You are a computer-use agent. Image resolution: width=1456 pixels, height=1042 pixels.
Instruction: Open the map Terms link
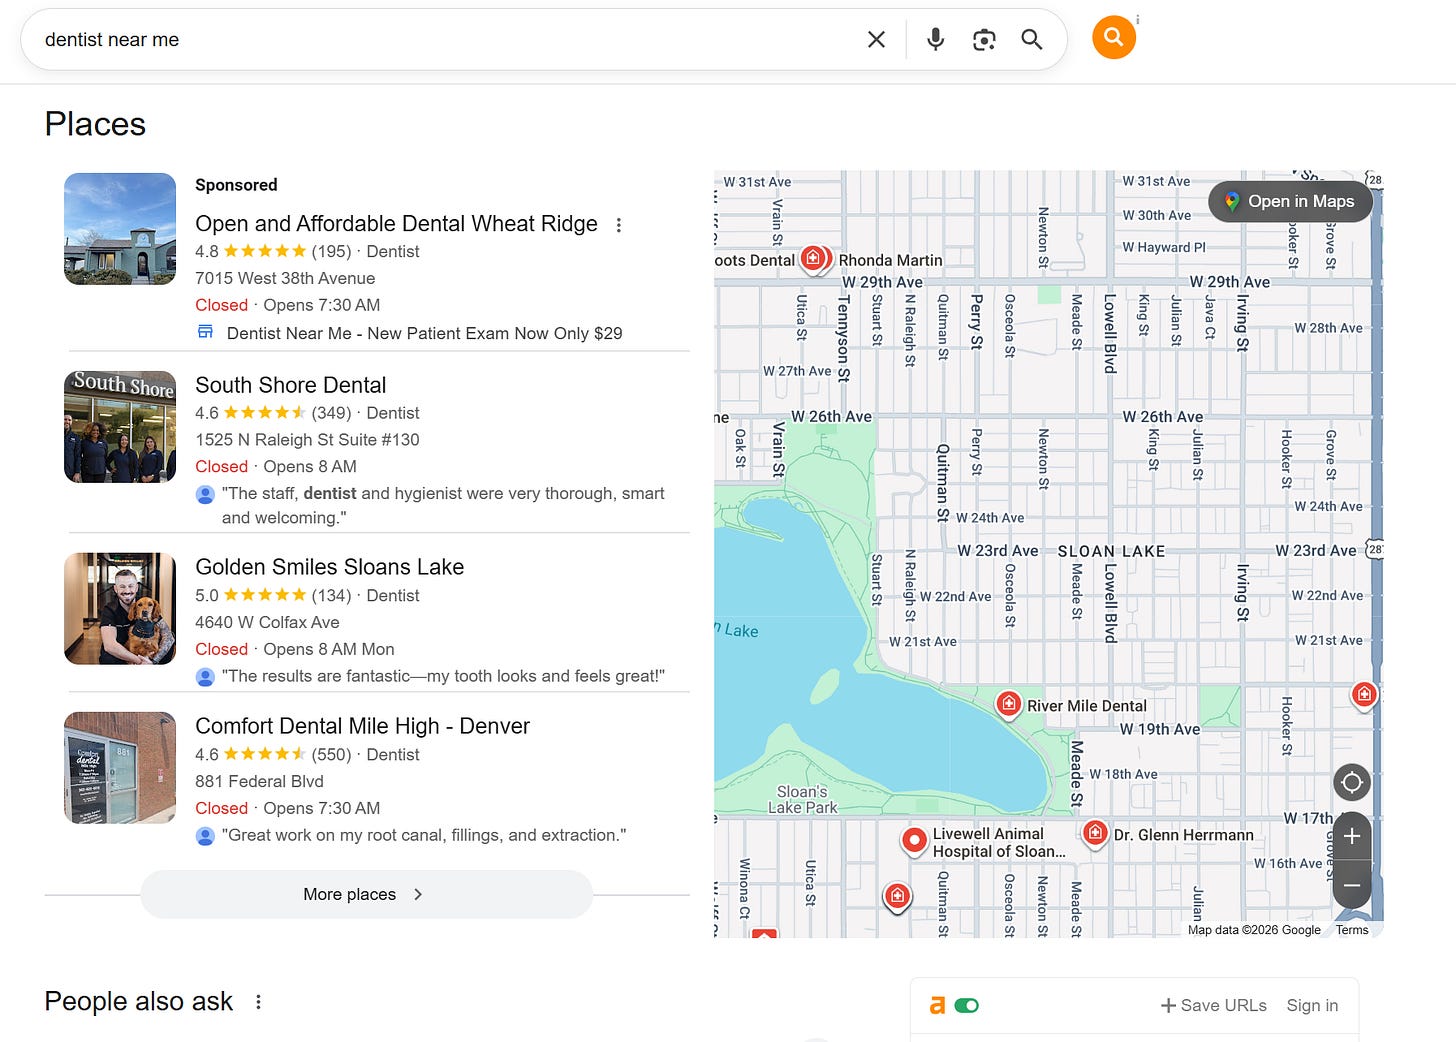[x=1351, y=930]
